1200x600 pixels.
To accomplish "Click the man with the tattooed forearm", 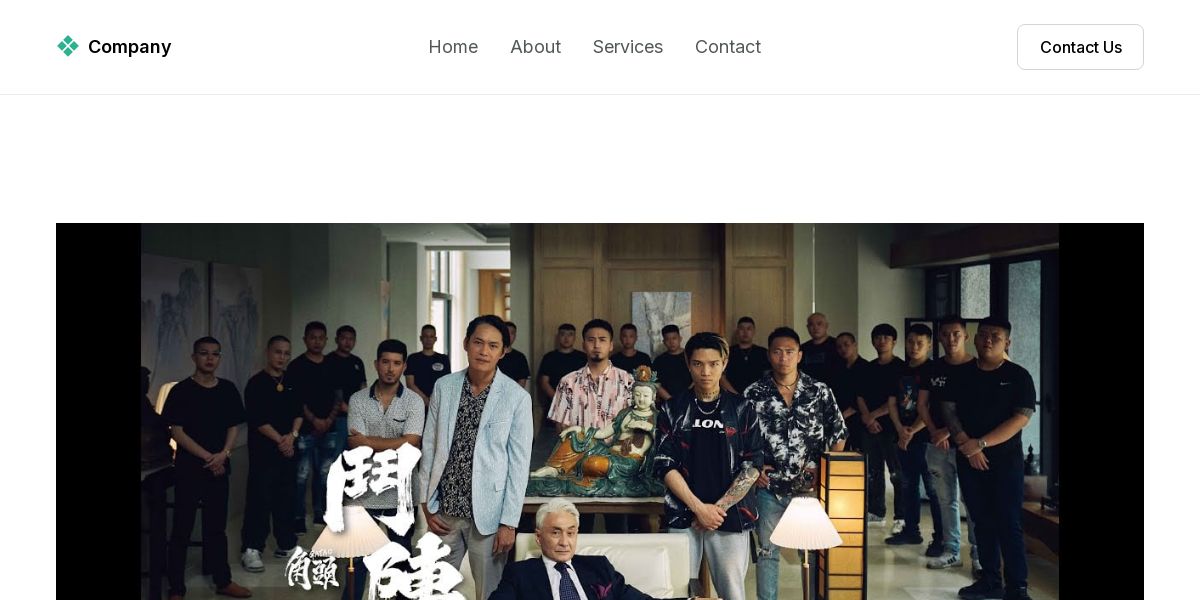I will pos(710,460).
